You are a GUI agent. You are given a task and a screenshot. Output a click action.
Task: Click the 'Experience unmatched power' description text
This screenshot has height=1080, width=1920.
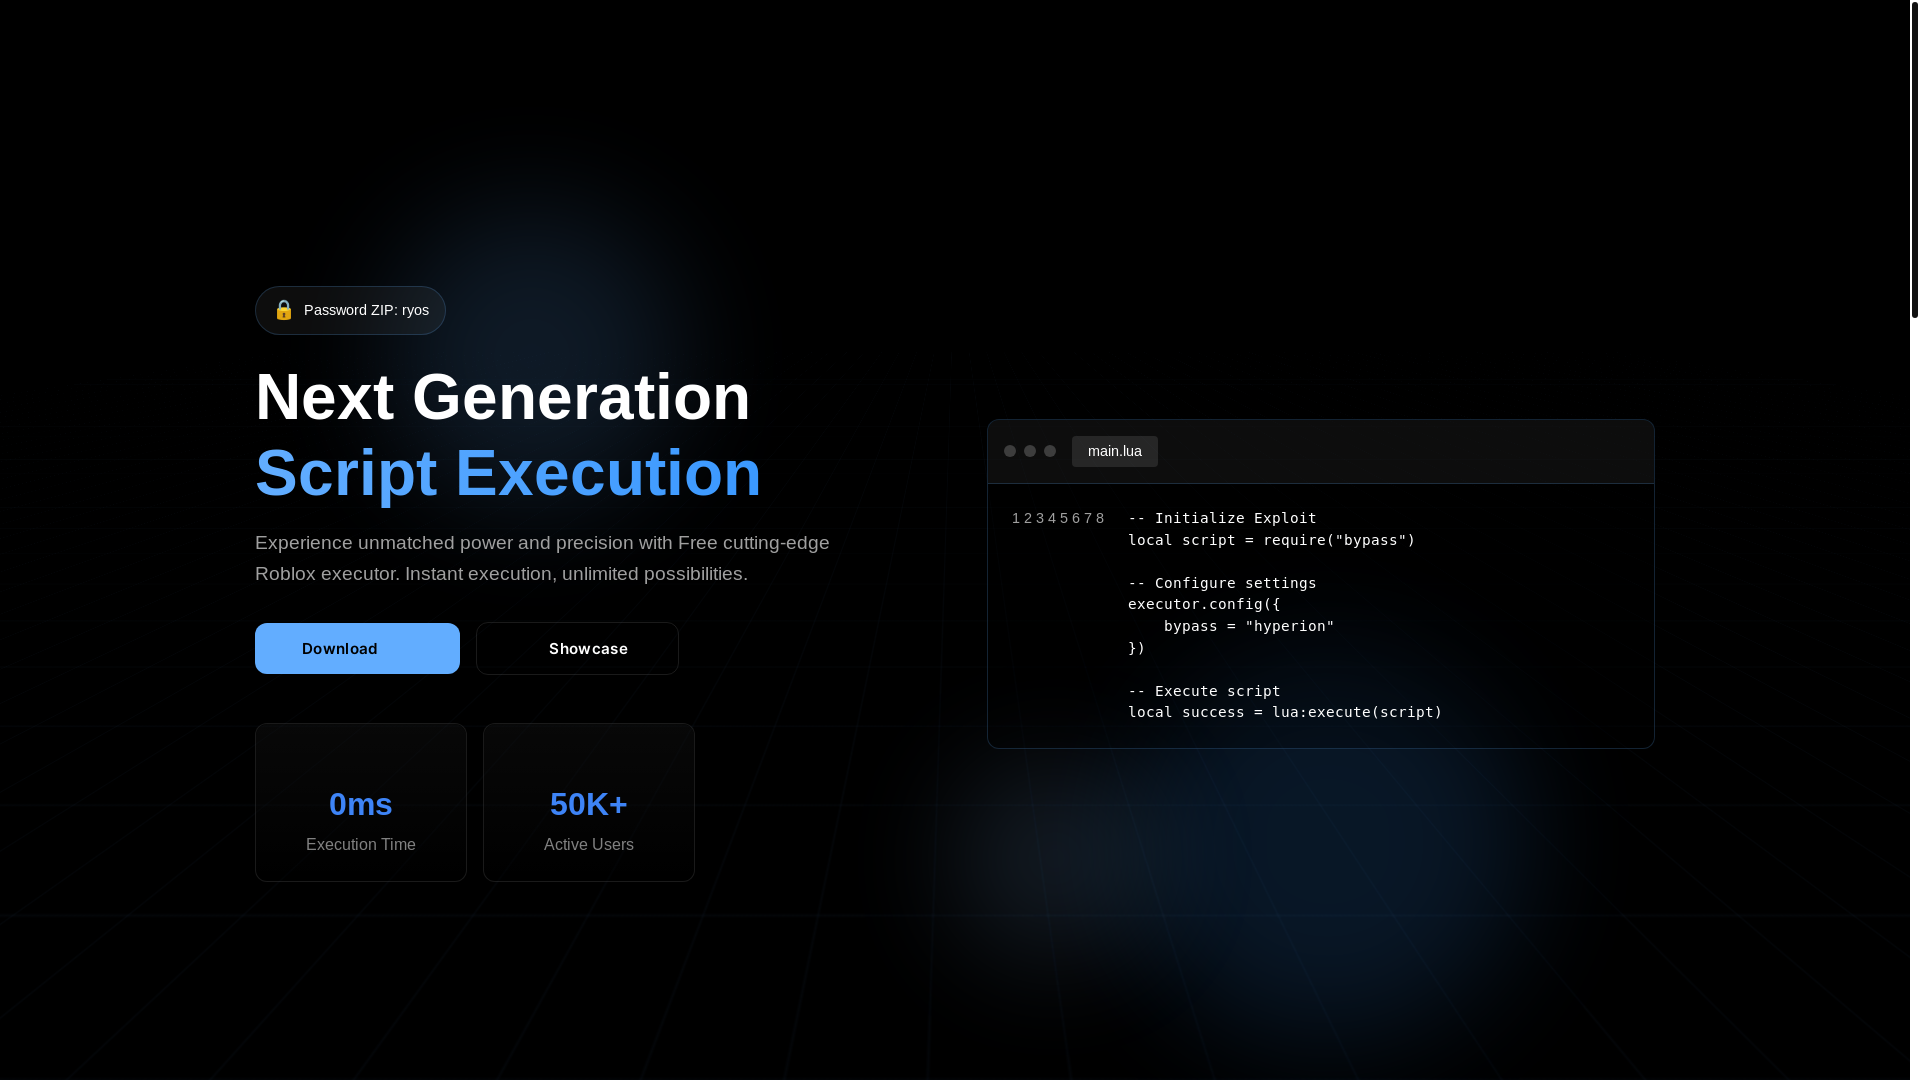click(x=542, y=558)
